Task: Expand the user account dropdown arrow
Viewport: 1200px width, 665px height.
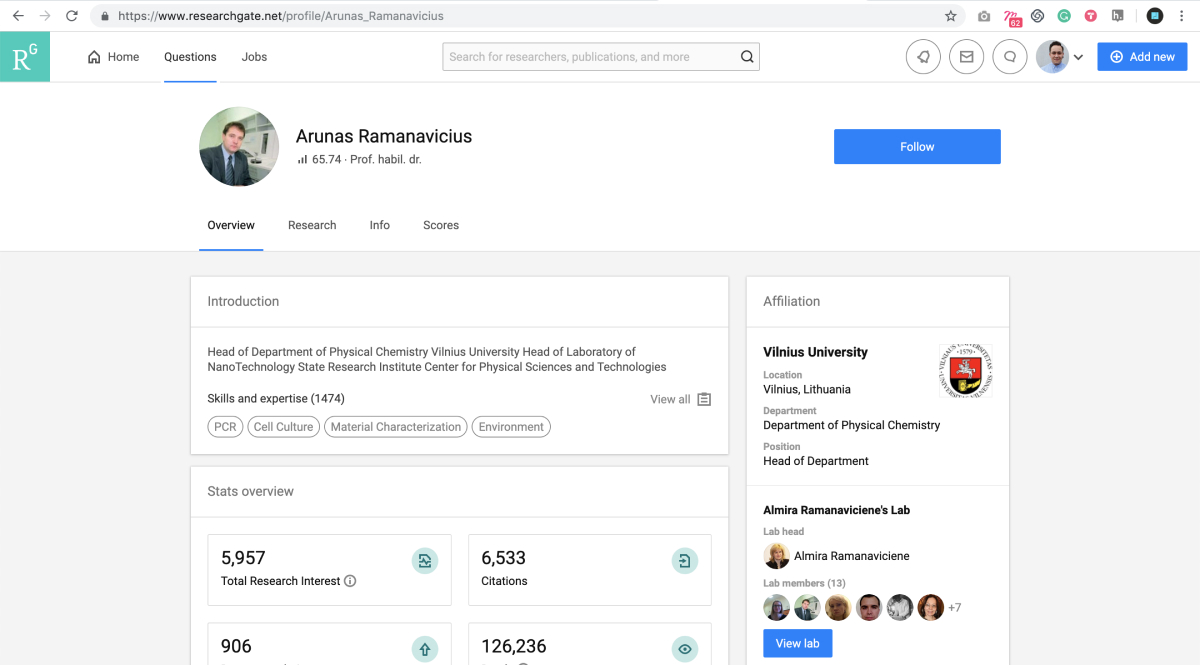Action: (x=1078, y=58)
